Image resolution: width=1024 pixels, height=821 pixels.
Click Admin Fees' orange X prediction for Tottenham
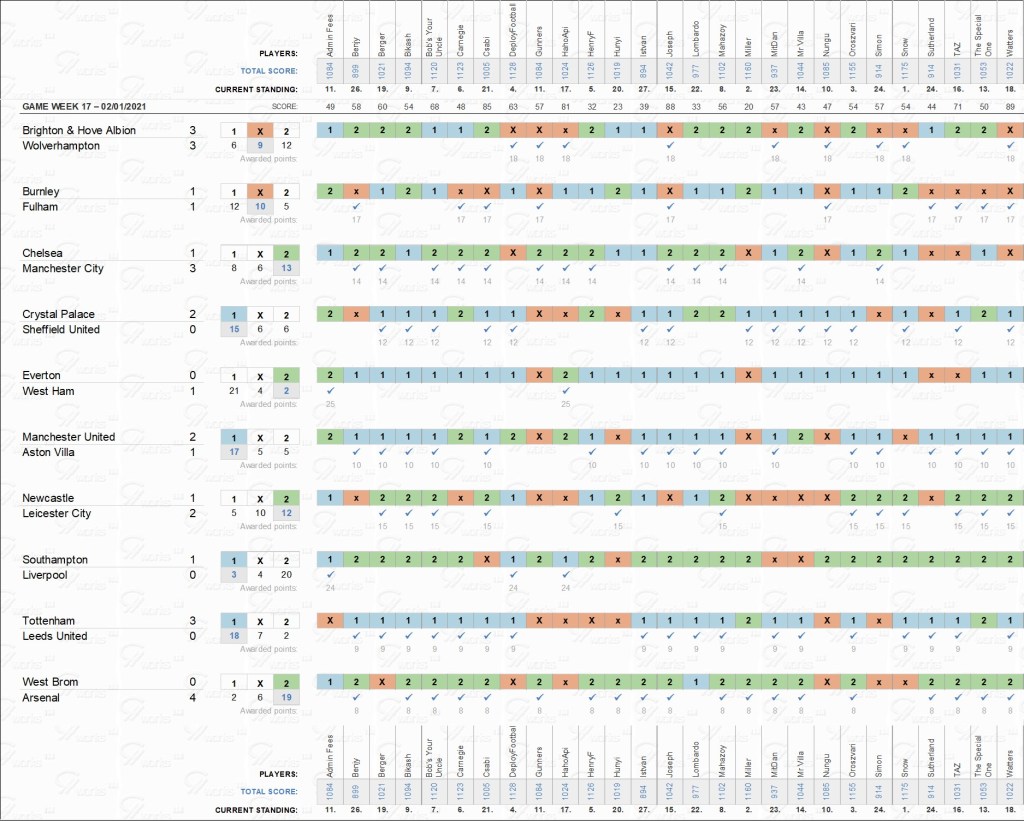[329, 621]
